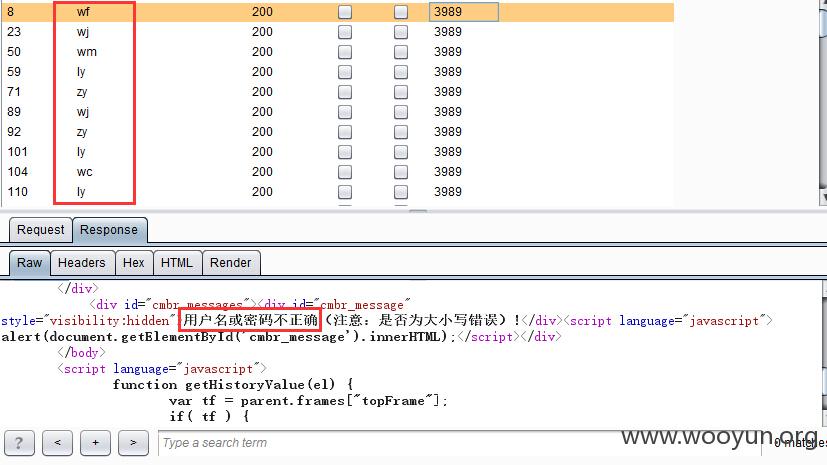
Task: Select the Raw view tab
Action: click(x=30, y=263)
